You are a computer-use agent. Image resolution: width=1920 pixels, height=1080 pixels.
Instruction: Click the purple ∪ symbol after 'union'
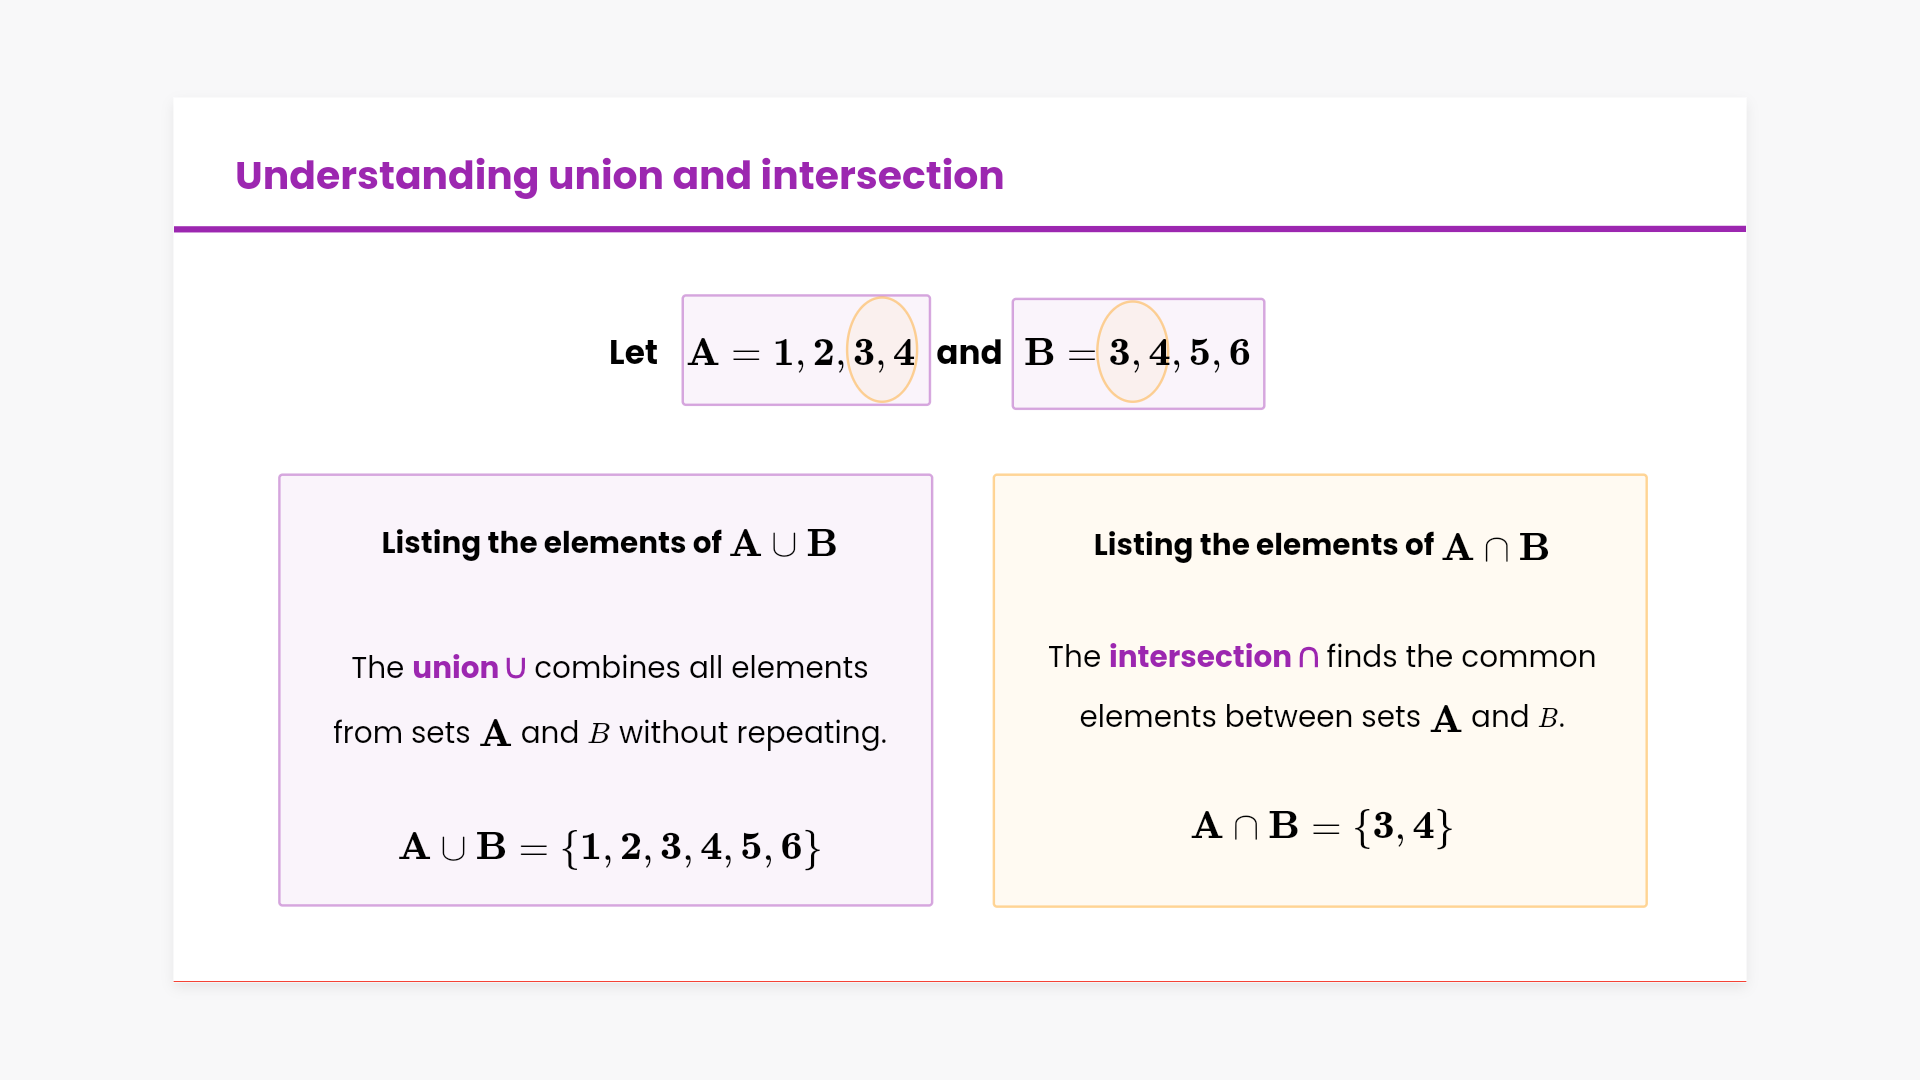click(x=516, y=668)
